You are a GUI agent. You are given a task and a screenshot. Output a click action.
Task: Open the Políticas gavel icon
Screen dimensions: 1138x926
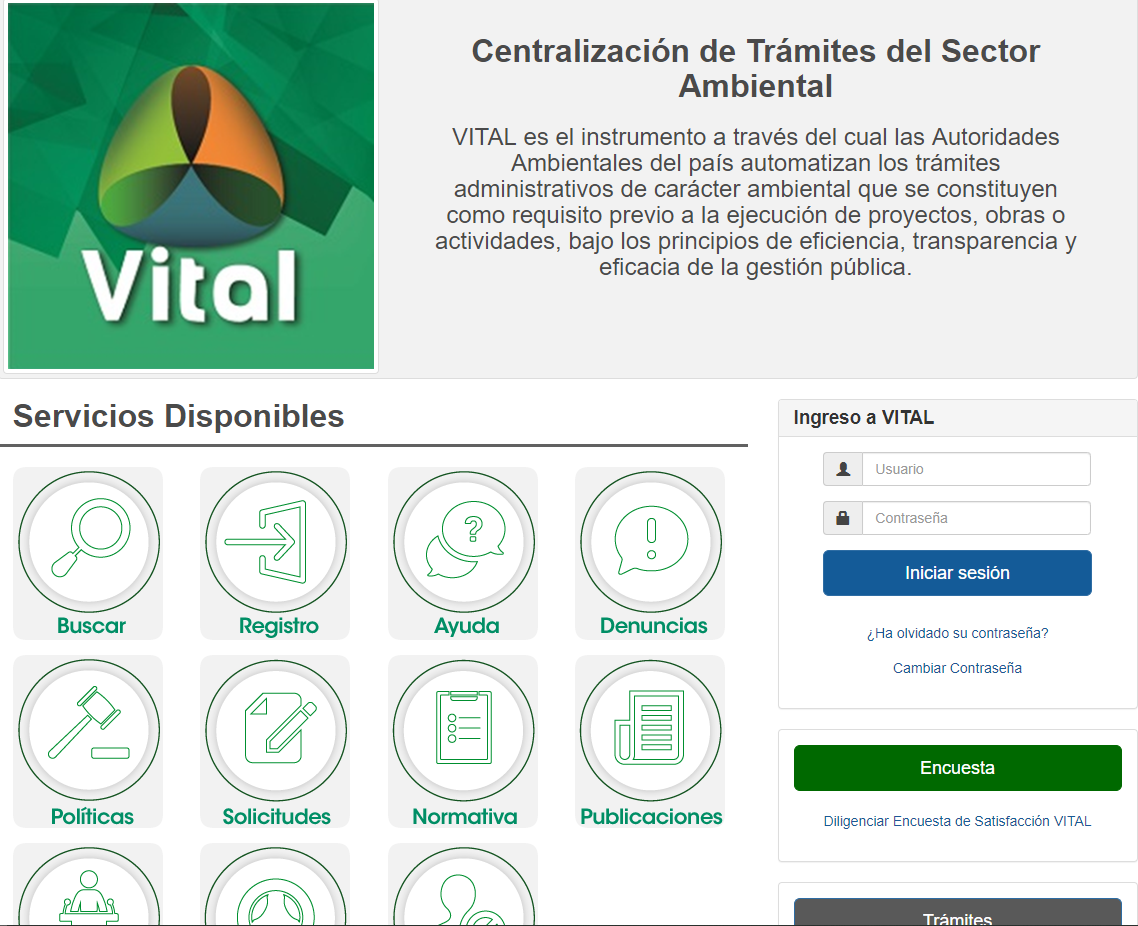(x=89, y=730)
